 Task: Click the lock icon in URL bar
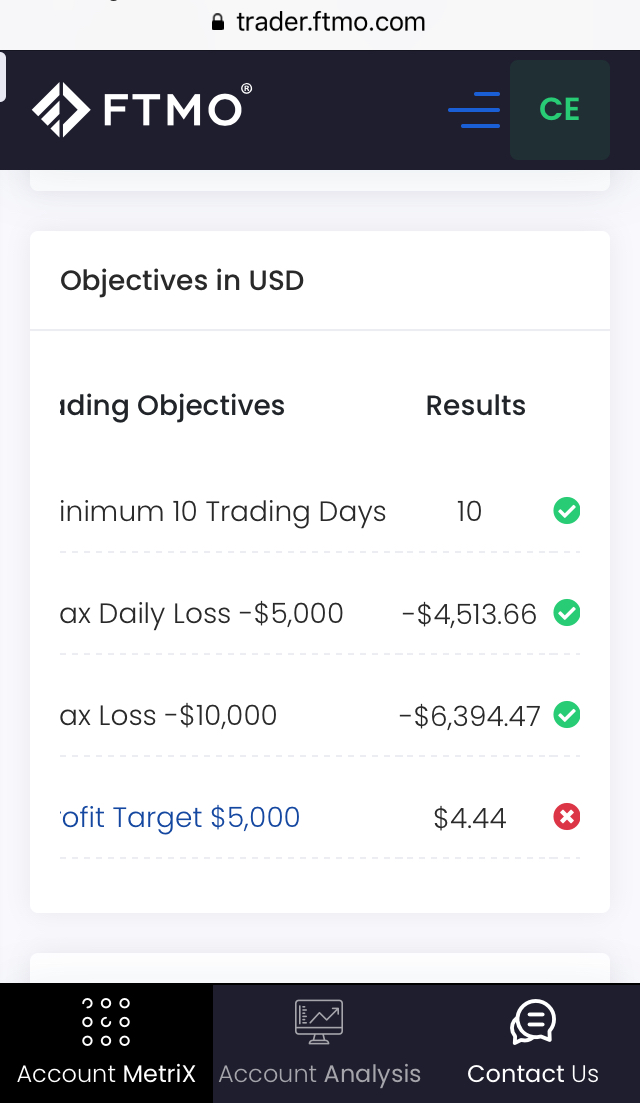tap(219, 22)
